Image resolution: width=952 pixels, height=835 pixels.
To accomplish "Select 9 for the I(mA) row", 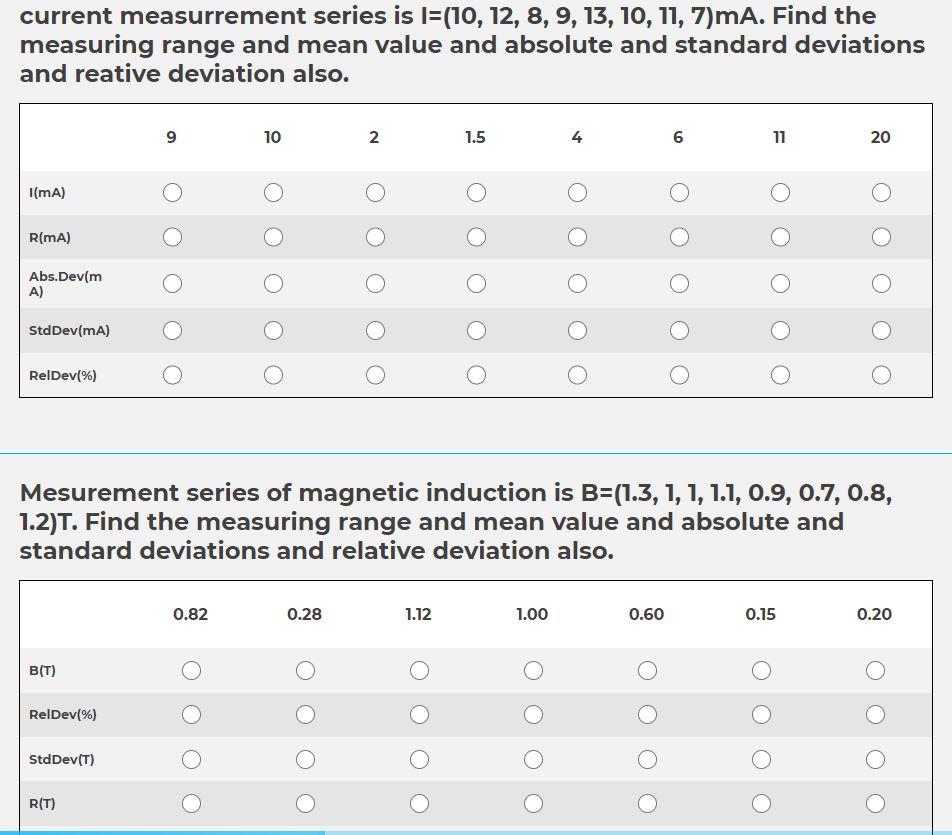I will (172, 193).
